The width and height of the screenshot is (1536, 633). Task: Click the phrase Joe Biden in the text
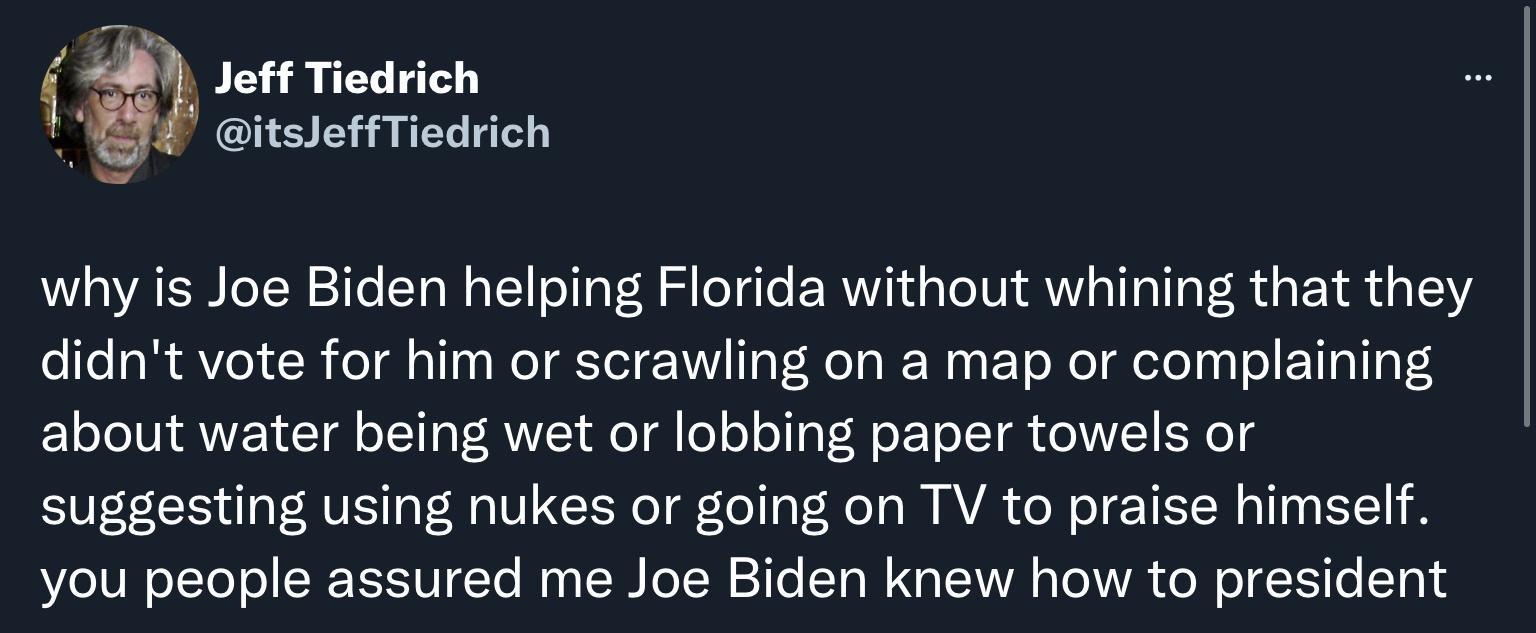[306, 288]
